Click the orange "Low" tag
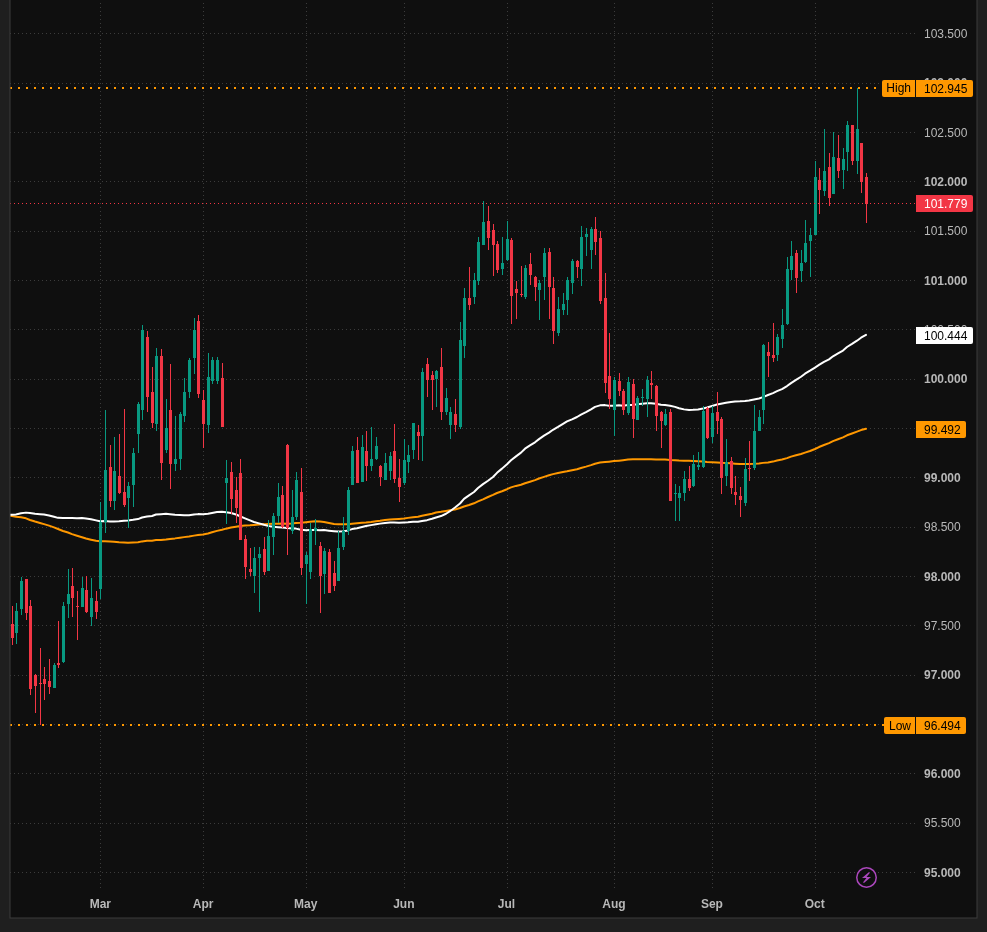Viewport: 987px width, 932px height. (900, 726)
